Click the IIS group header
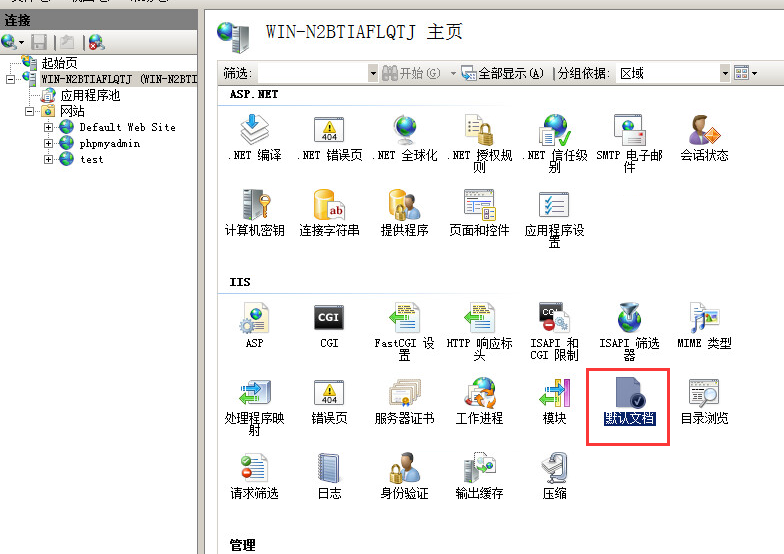This screenshot has height=554, width=784. (x=240, y=282)
